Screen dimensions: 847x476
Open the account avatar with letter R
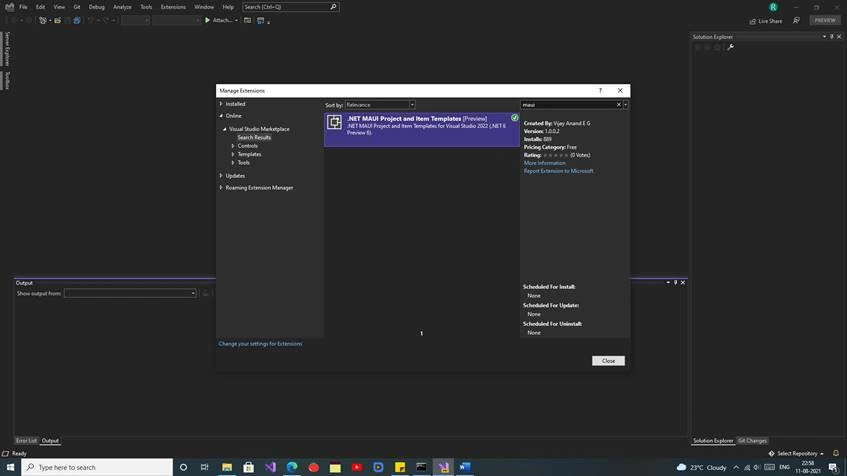[x=773, y=7]
